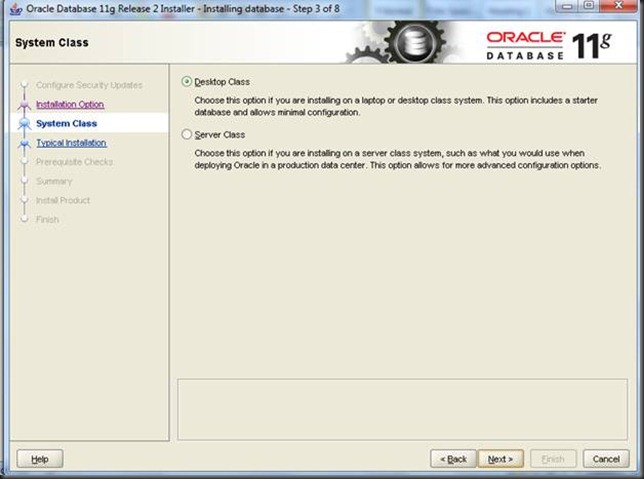Close the installer window
This screenshot has width=644, height=479.
click(x=619, y=5)
